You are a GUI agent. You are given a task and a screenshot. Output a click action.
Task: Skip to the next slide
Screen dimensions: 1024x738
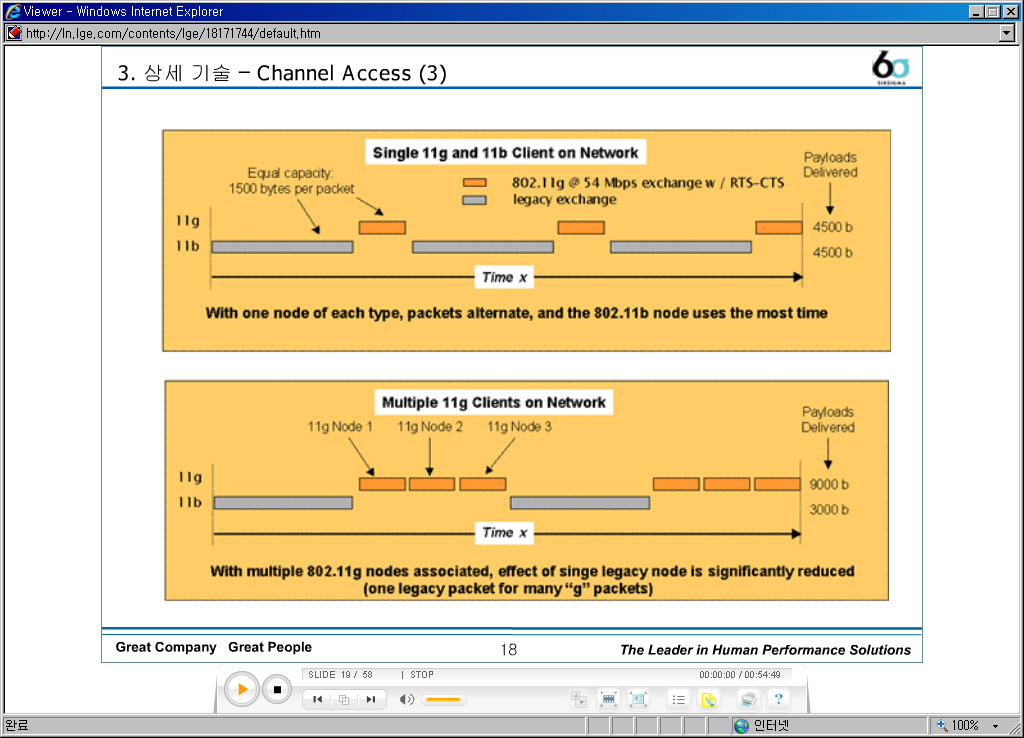click(x=371, y=699)
